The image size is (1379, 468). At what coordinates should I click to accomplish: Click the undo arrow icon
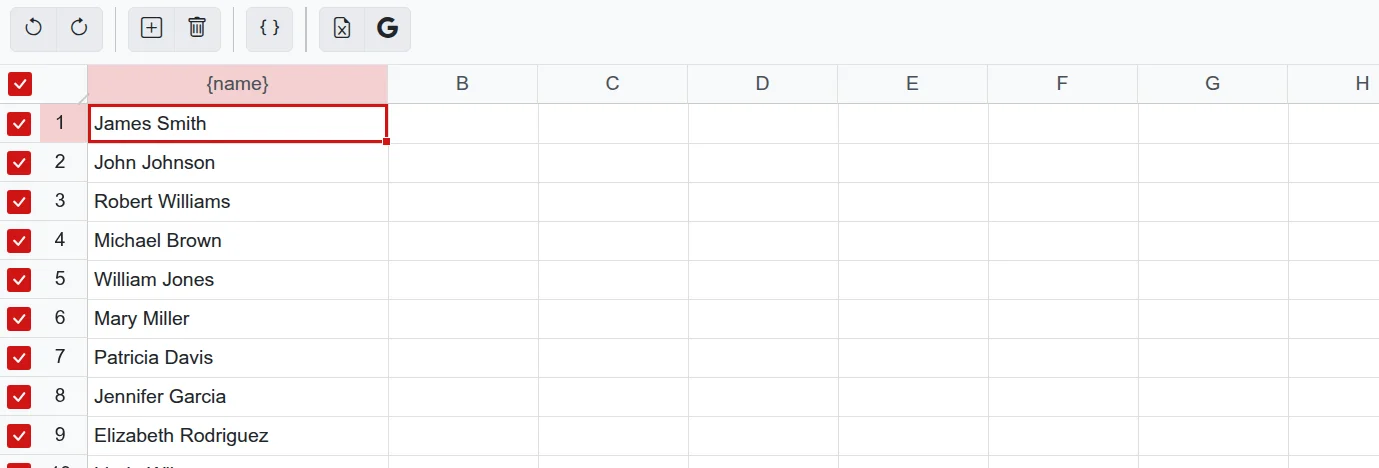pyautogui.click(x=34, y=28)
